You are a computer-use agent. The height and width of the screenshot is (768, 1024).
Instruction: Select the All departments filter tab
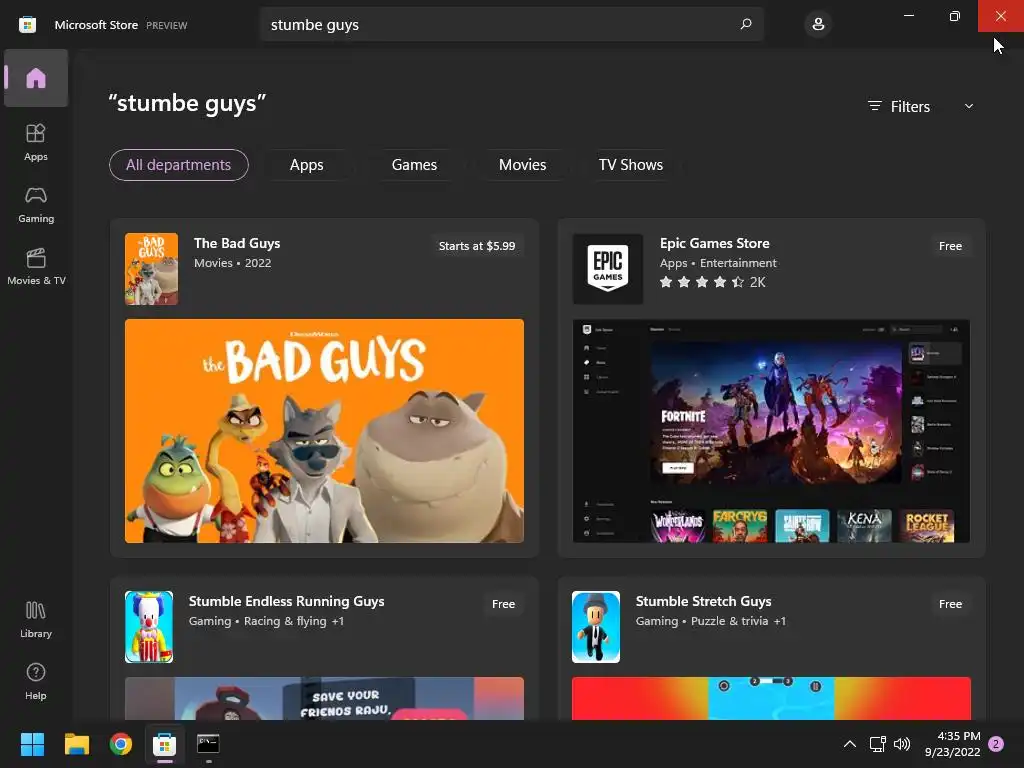(178, 165)
